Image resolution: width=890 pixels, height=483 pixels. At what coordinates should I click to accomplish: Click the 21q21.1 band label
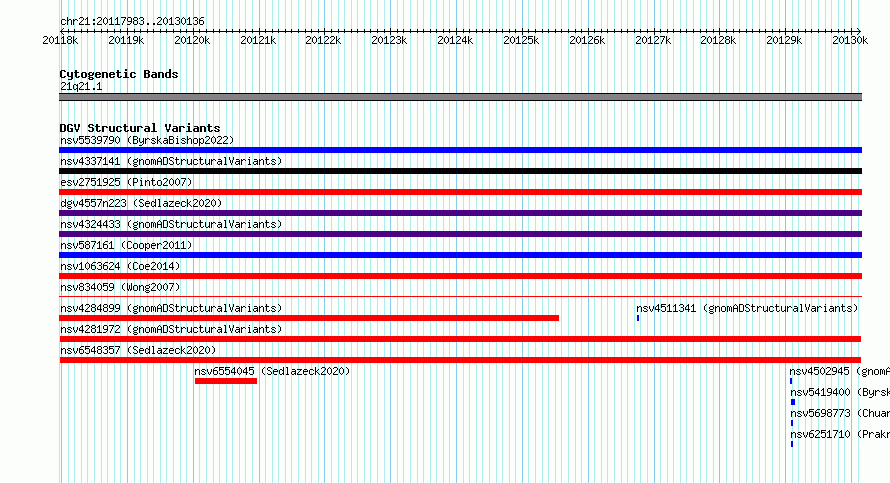point(81,86)
